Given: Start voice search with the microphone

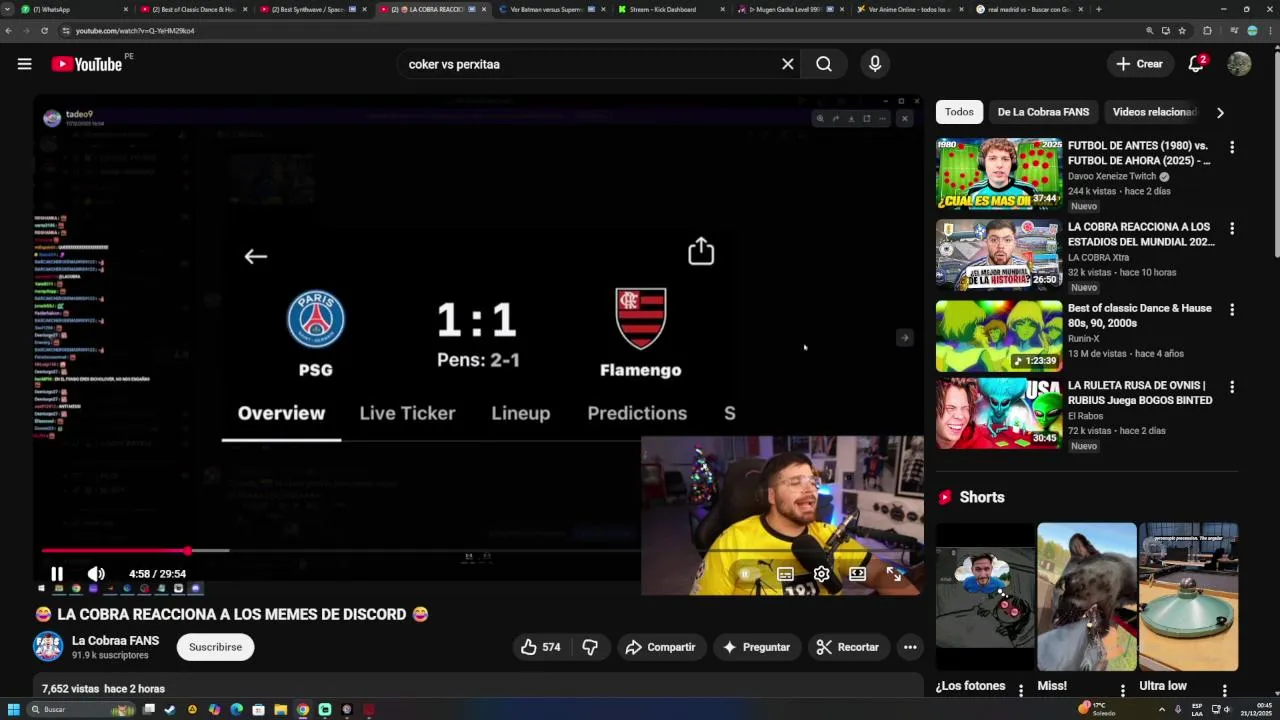Looking at the screenshot, I should point(875,64).
